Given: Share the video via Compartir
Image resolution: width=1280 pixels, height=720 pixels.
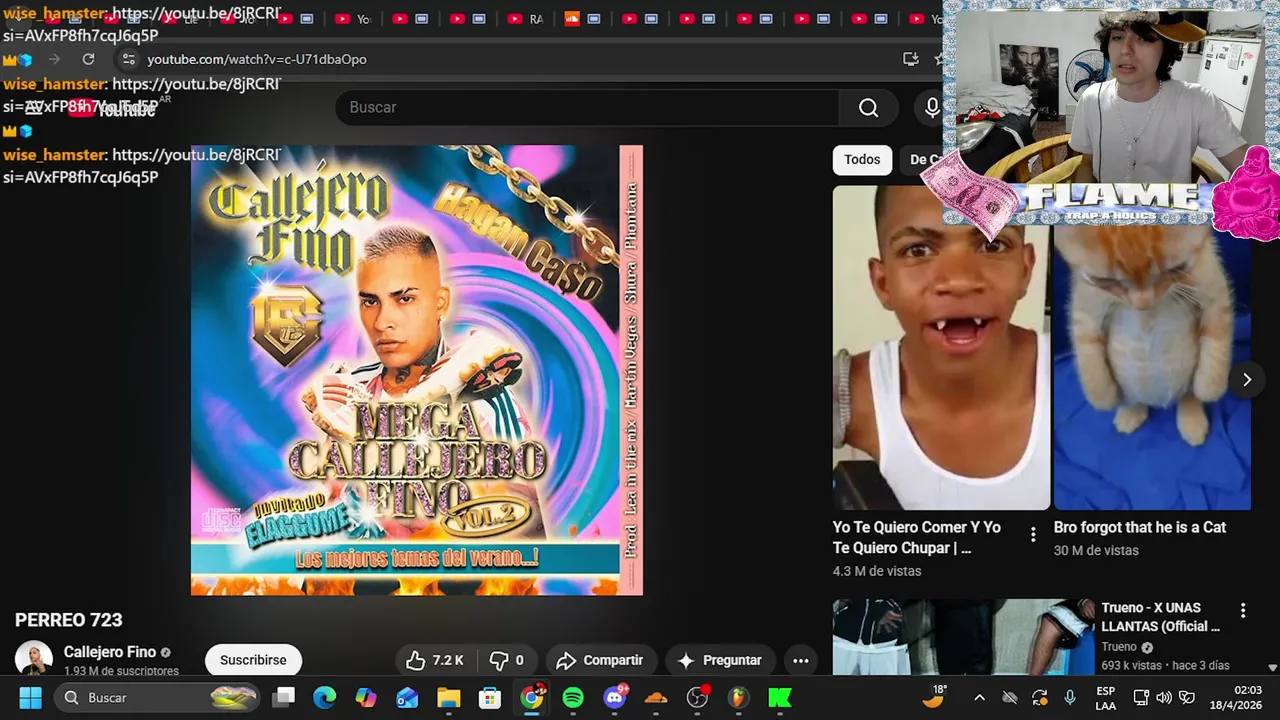Looking at the screenshot, I should click(600, 660).
